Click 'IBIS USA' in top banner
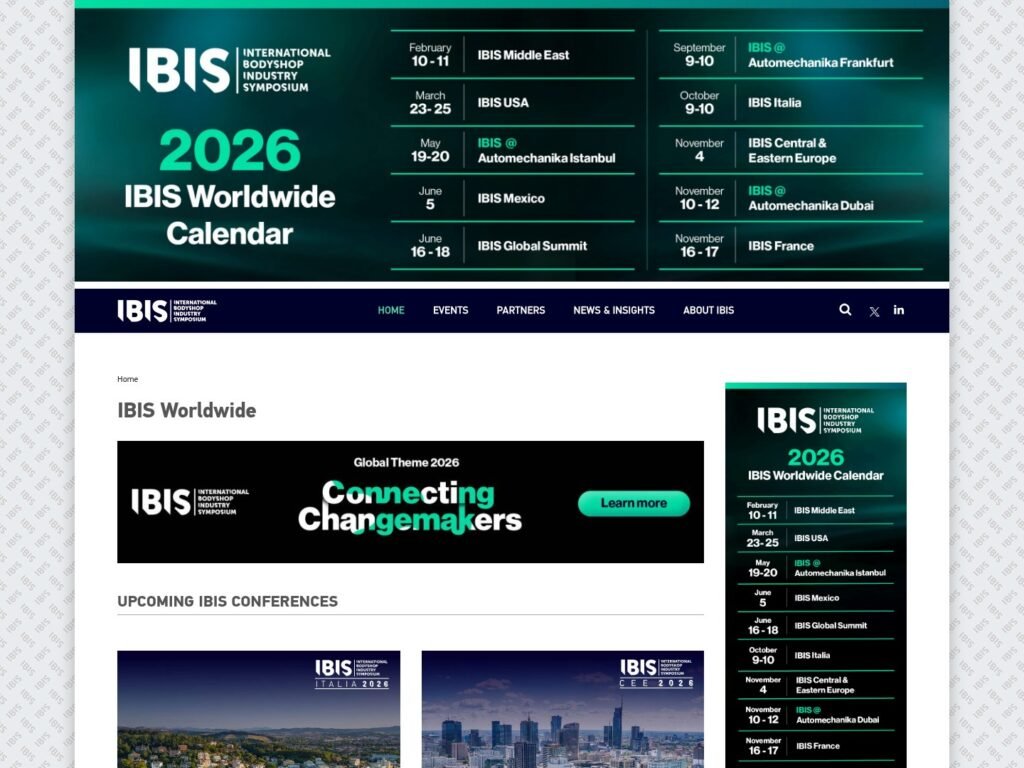Screen dimensions: 1024x768 pyautogui.click(x=503, y=103)
